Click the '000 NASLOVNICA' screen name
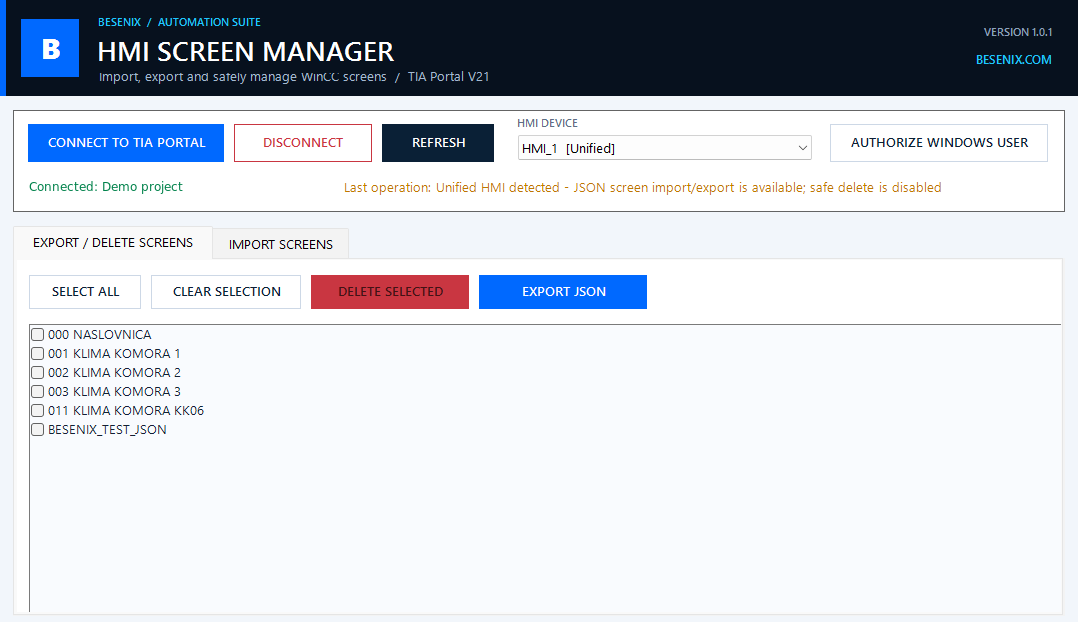Image resolution: width=1078 pixels, height=622 pixels. coord(100,335)
